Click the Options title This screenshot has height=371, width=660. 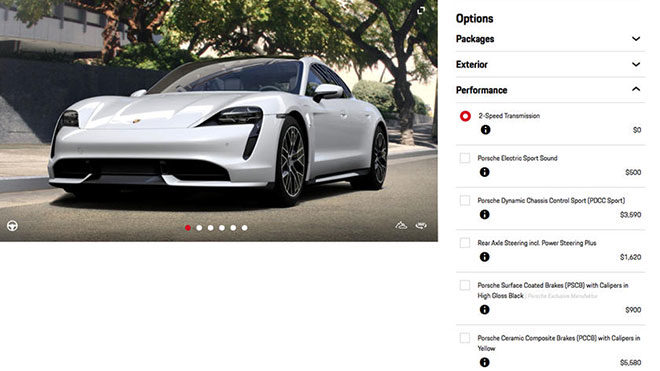(x=474, y=19)
